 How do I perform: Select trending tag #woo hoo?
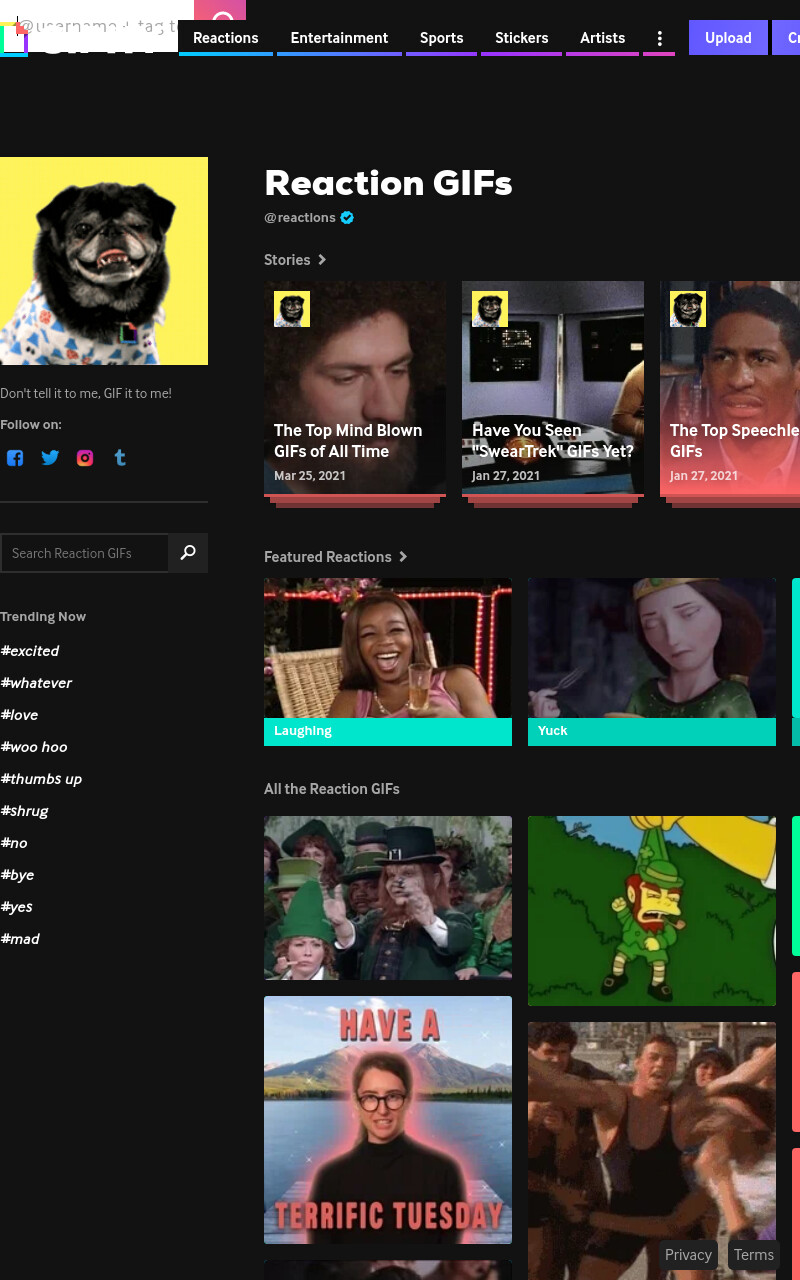[34, 747]
